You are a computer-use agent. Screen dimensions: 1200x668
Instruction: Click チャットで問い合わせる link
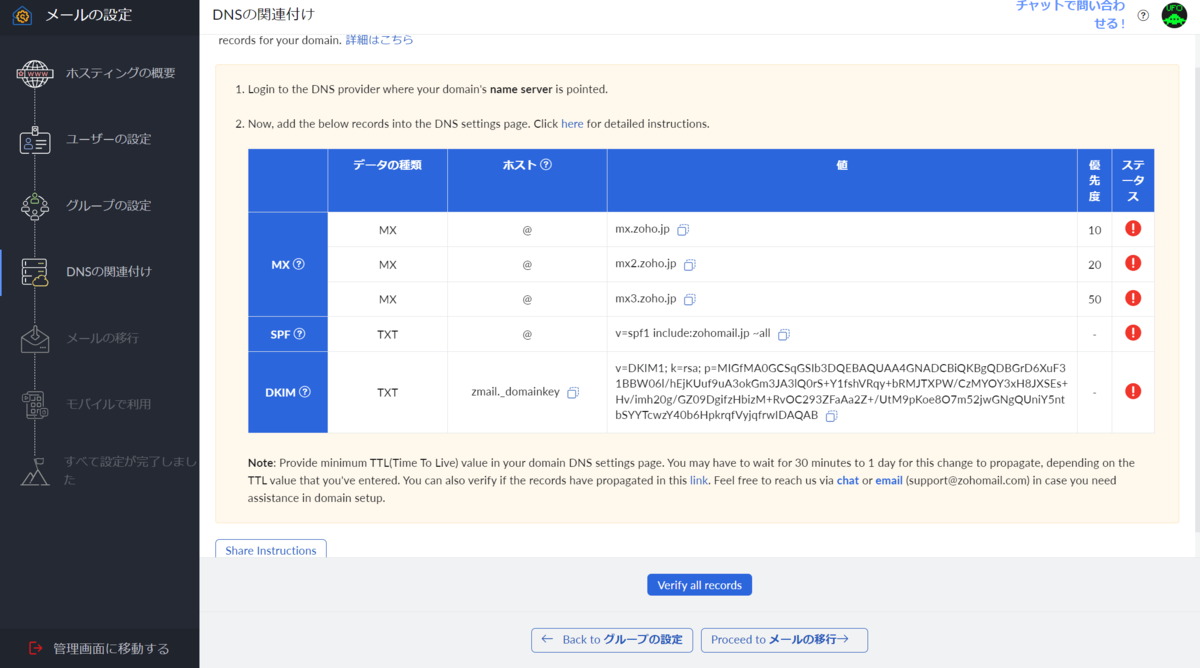point(1070,14)
